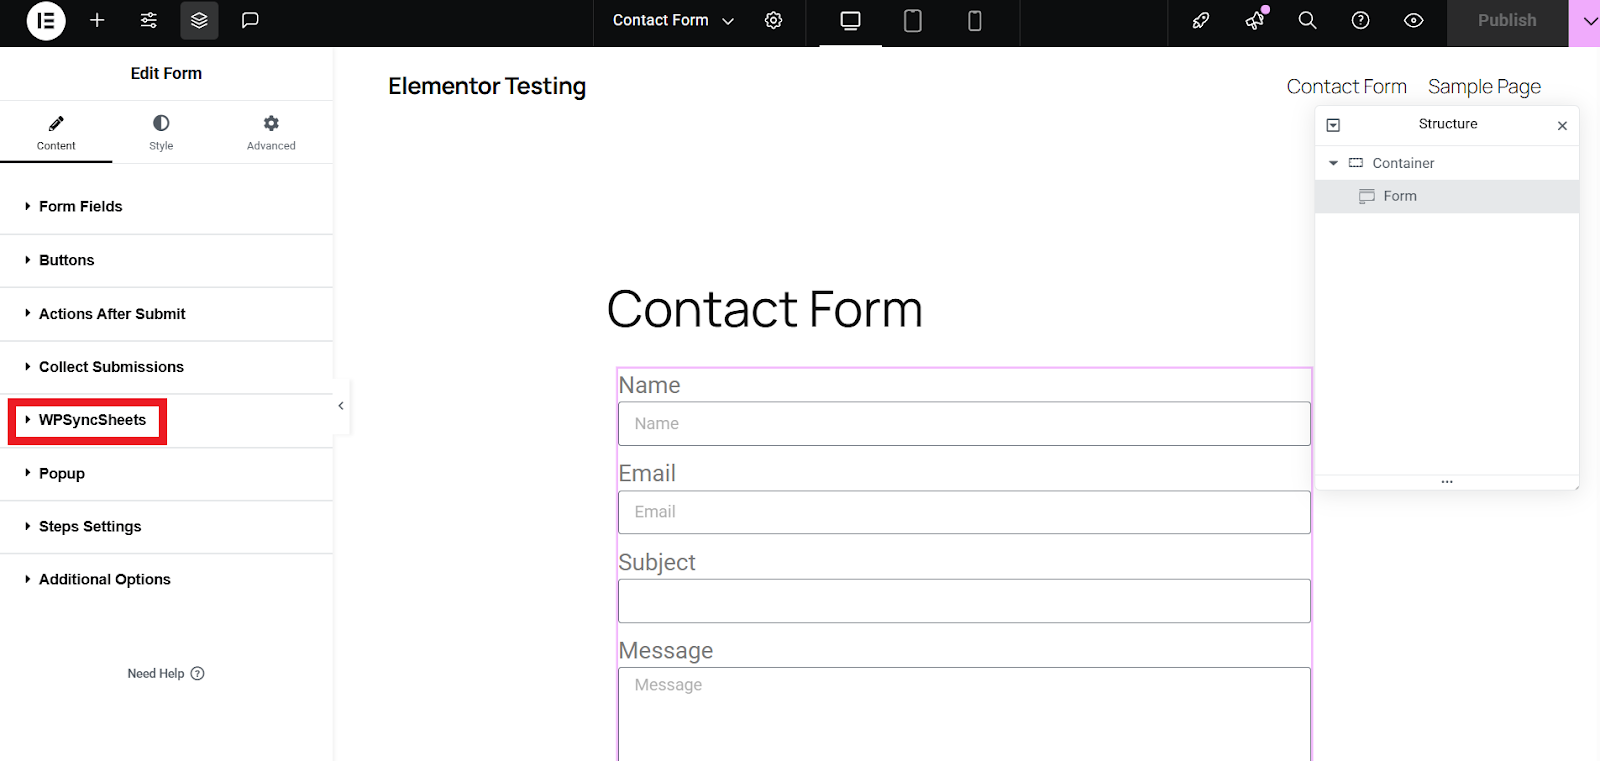Expand the WPSyncSheets section

(166, 420)
